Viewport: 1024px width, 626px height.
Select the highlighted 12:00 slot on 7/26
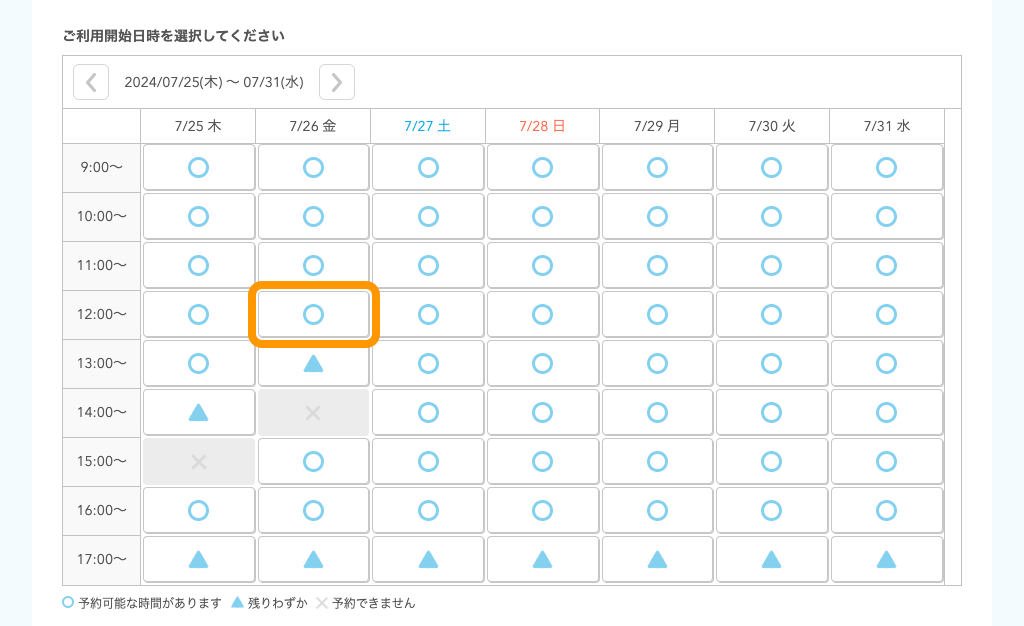click(x=313, y=314)
